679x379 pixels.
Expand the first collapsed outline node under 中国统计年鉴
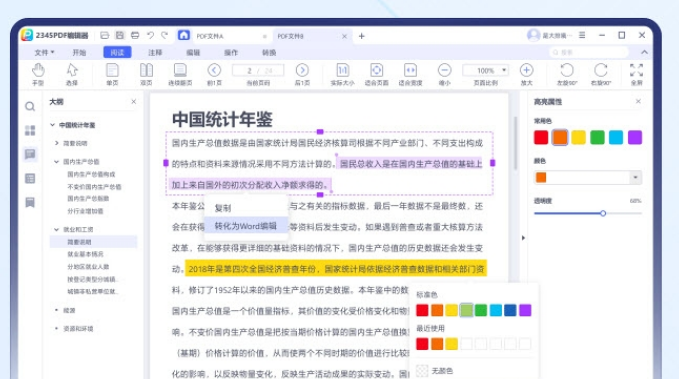coord(57,143)
